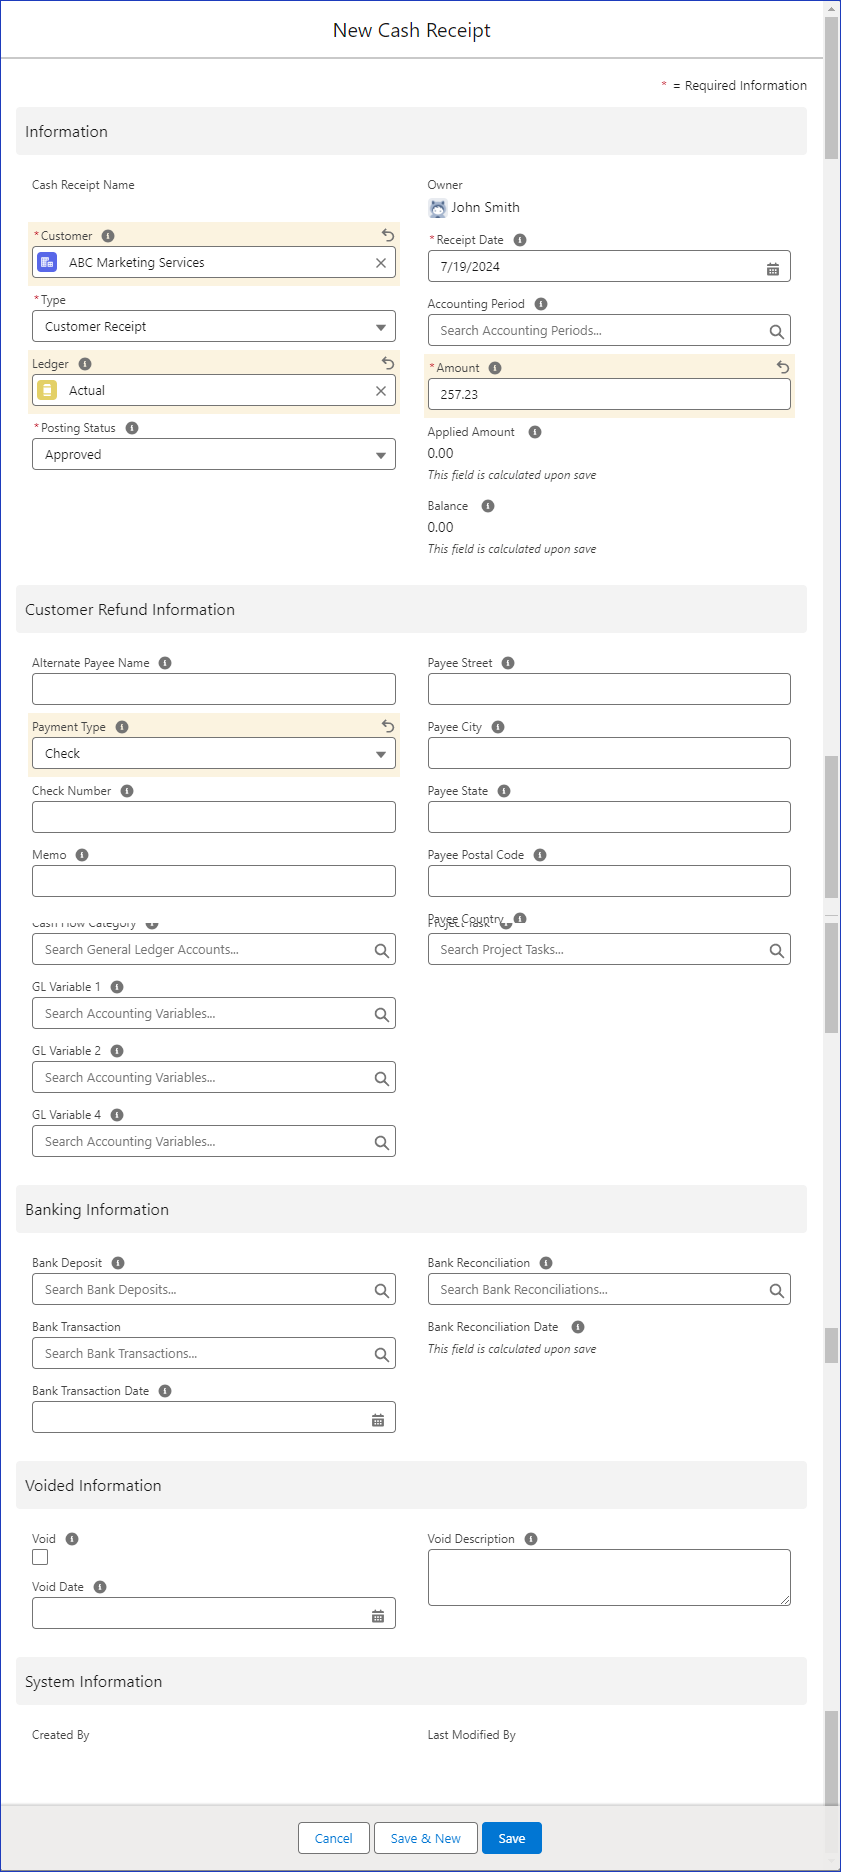Focus the Payee Postal Code input
Screen dimensions: 841x1872
pos(609,882)
